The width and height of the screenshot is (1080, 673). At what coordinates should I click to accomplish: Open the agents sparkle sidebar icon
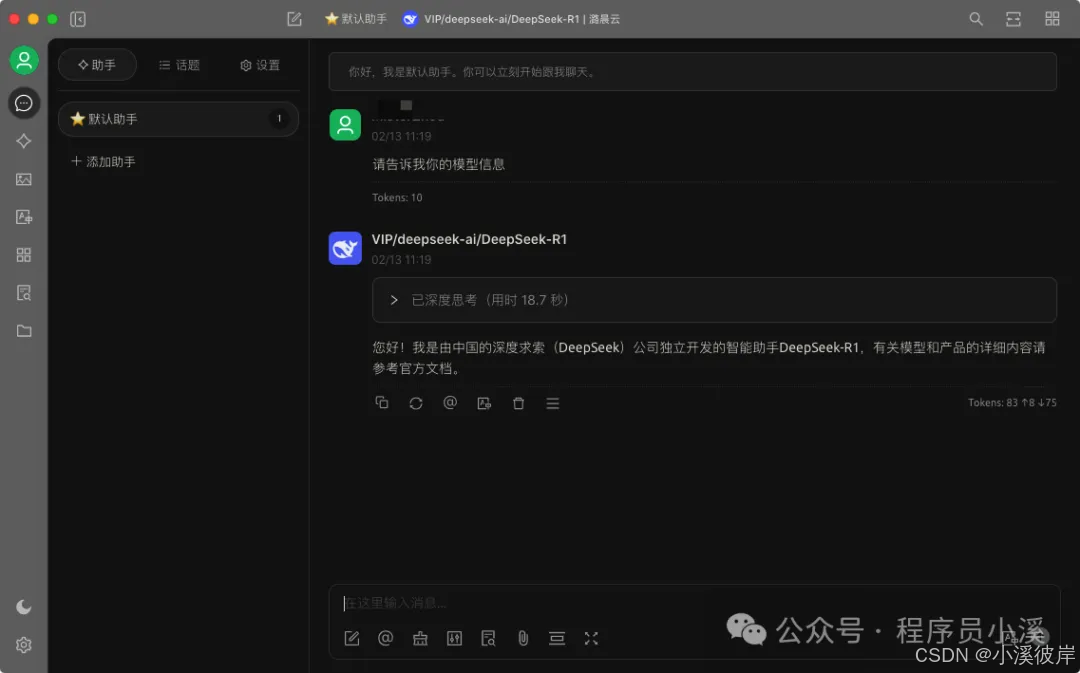coord(24,141)
